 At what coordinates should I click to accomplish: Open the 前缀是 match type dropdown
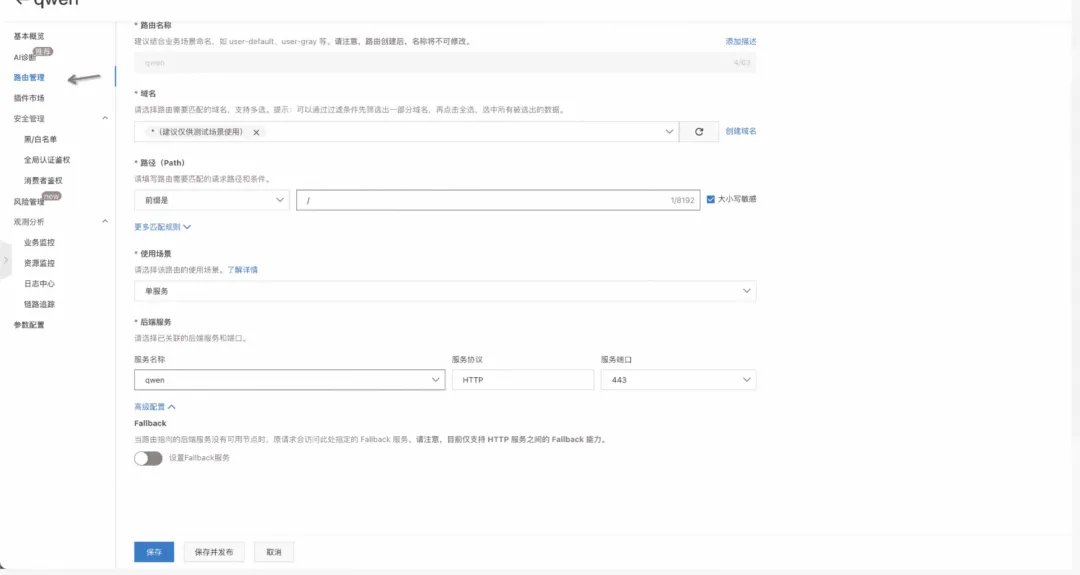(x=211, y=200)
